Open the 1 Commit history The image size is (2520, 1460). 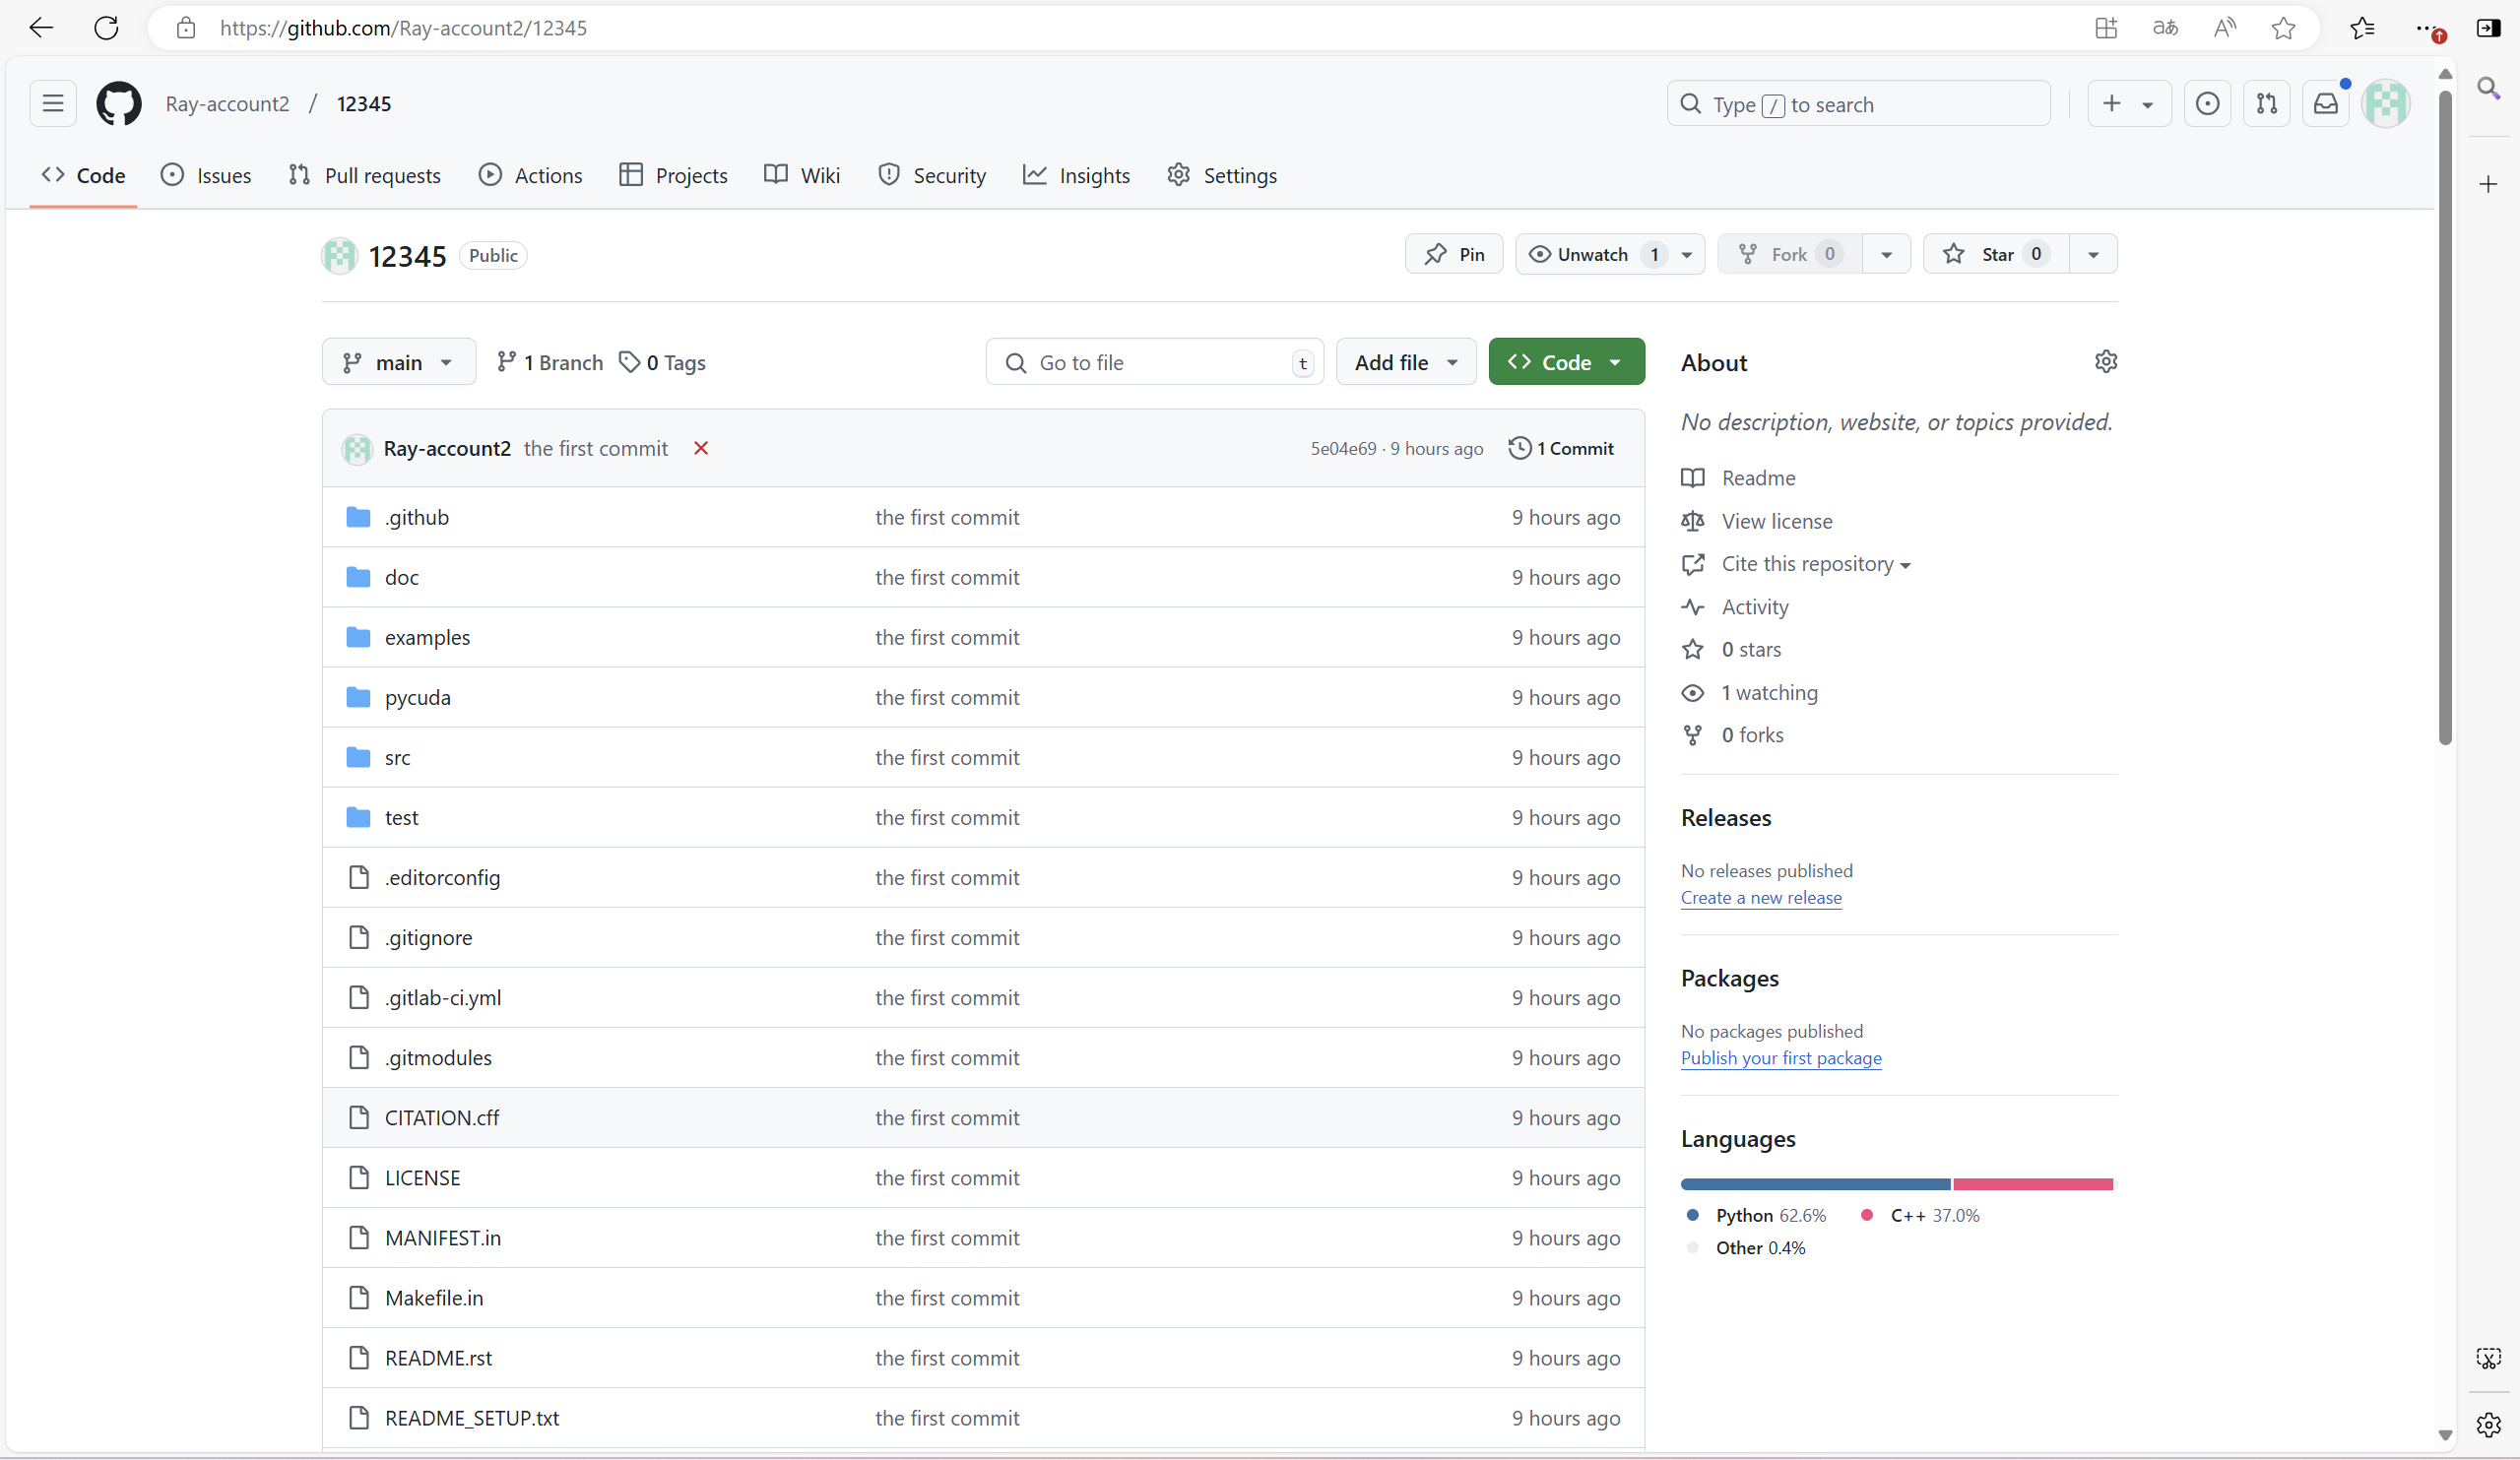click(x=1561, y=448)
